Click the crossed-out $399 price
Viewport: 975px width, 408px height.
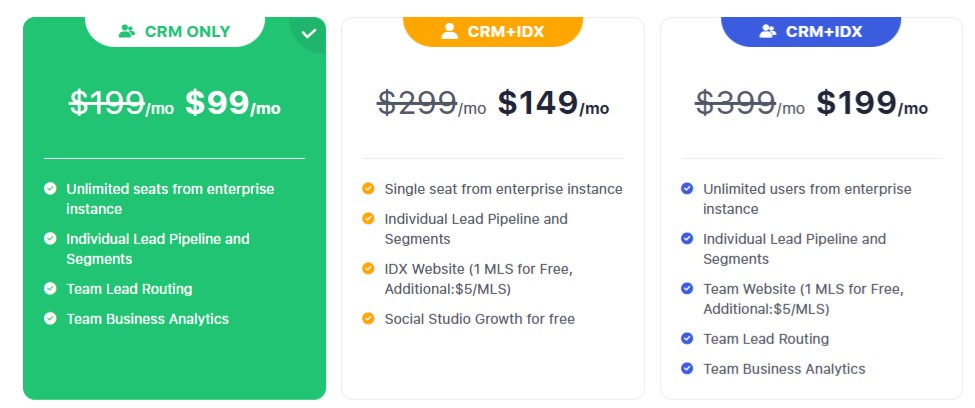click(736, 103)
